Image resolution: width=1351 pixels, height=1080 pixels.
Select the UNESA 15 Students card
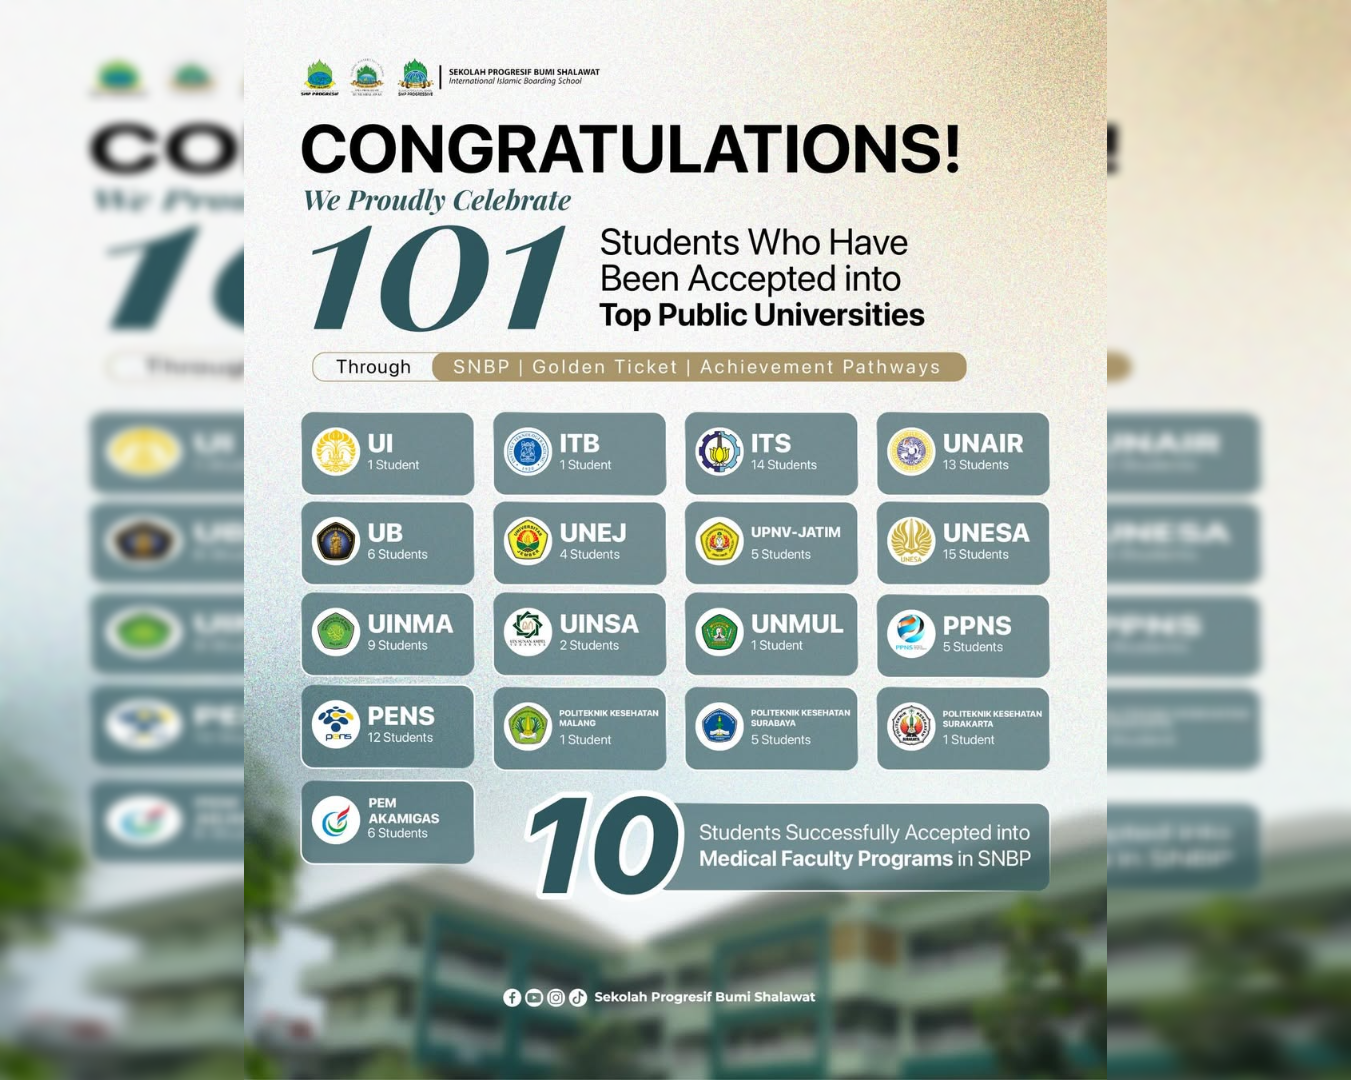tap(963, 543)
